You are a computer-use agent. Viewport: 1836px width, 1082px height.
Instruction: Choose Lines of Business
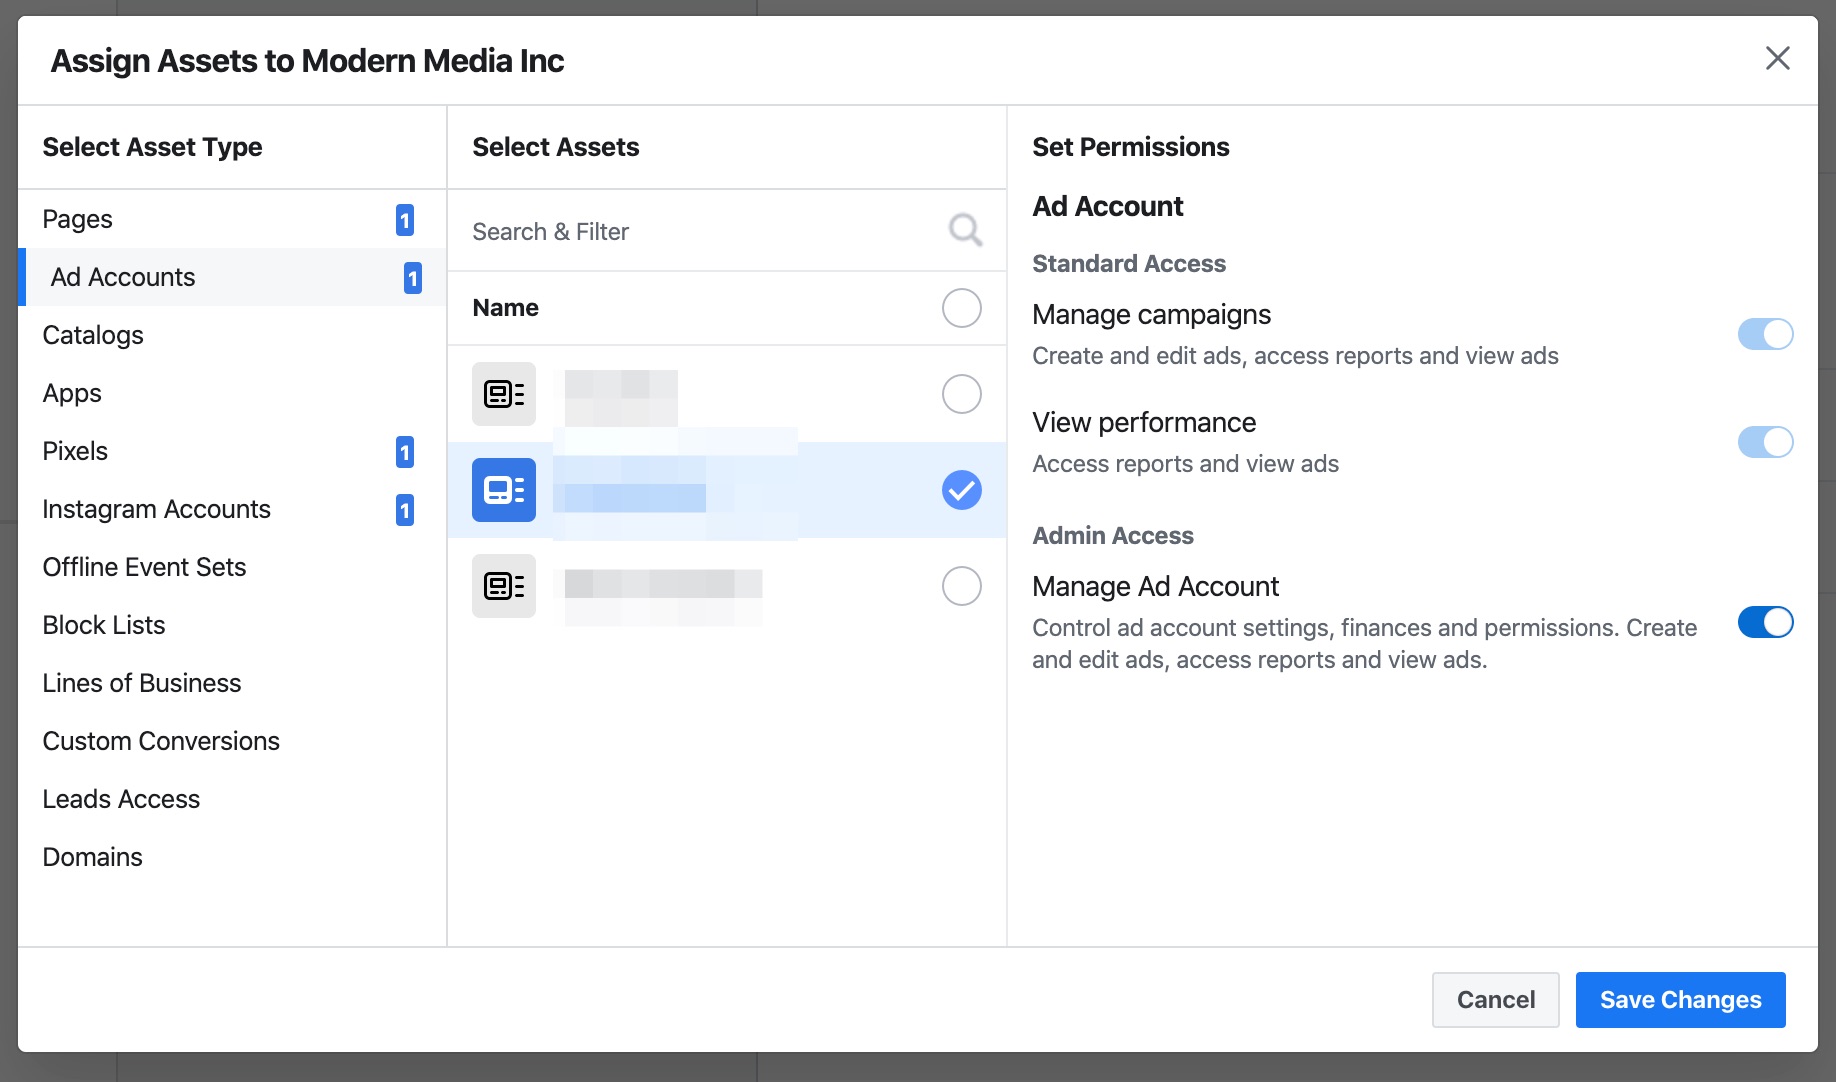(x=232, y=683)
